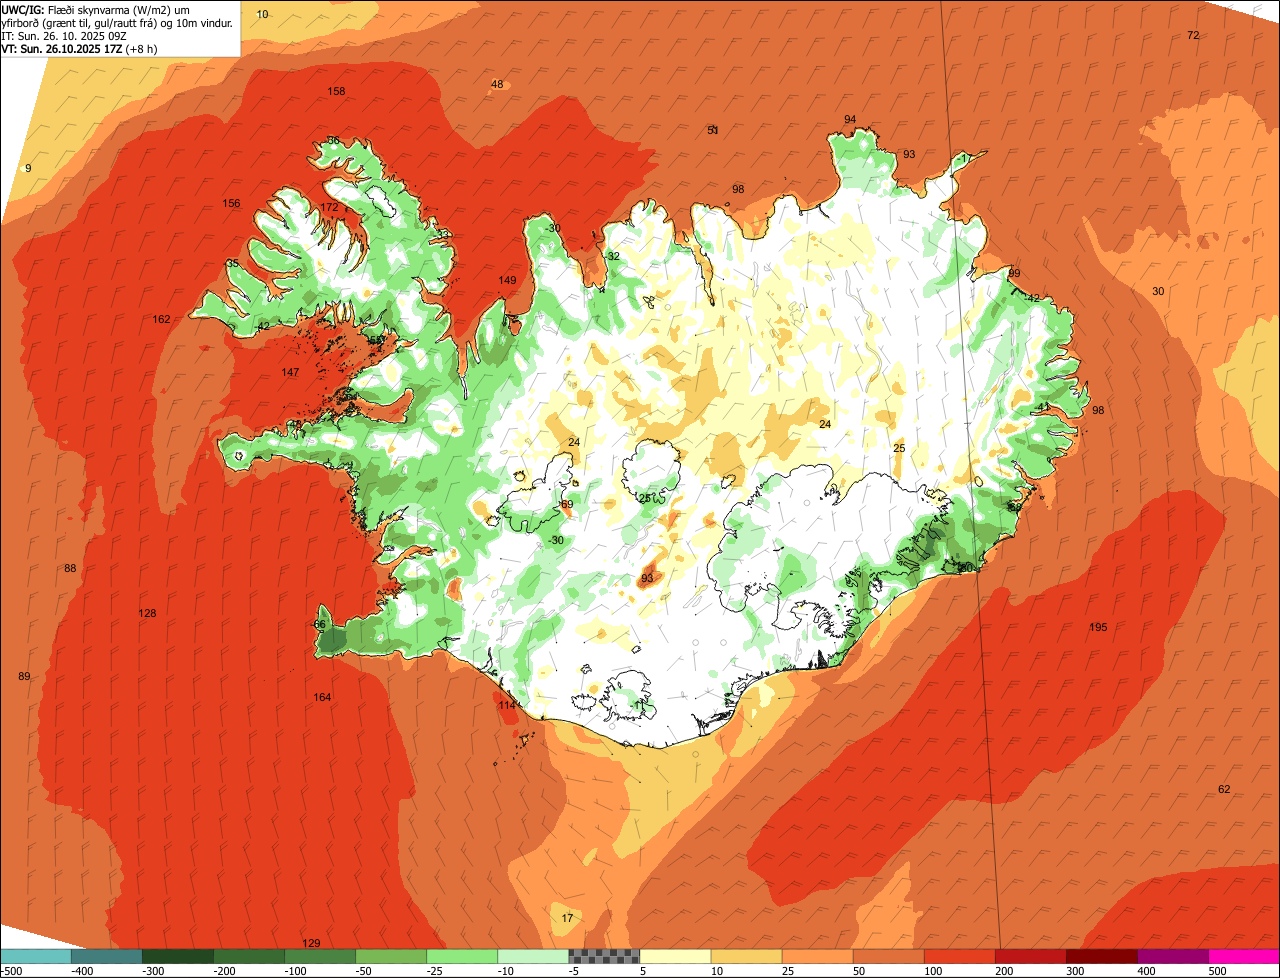Click the map value 149

(x=508, y=281)
